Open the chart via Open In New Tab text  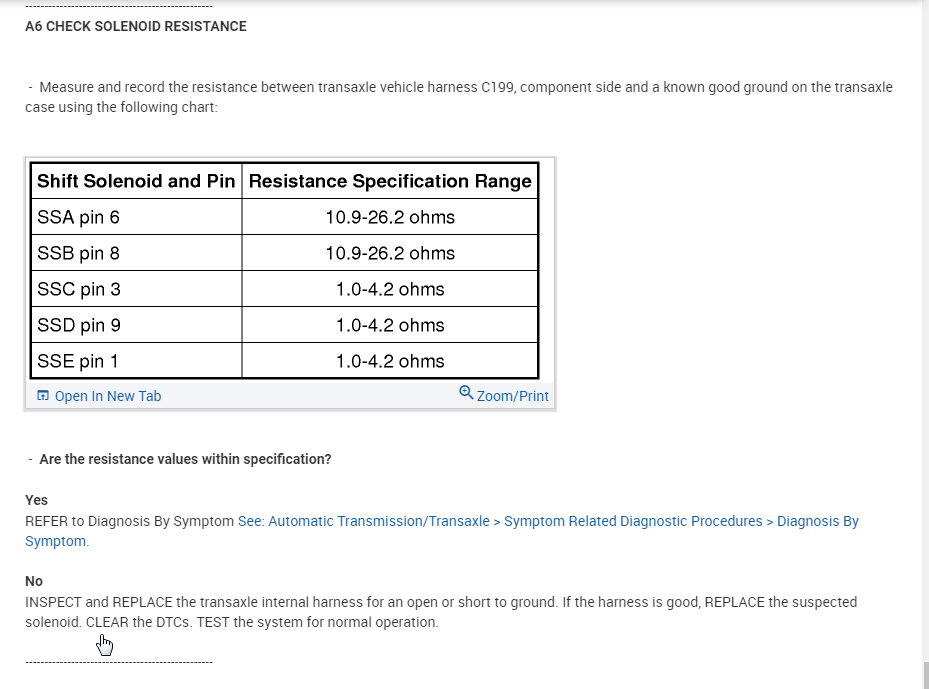107,396
